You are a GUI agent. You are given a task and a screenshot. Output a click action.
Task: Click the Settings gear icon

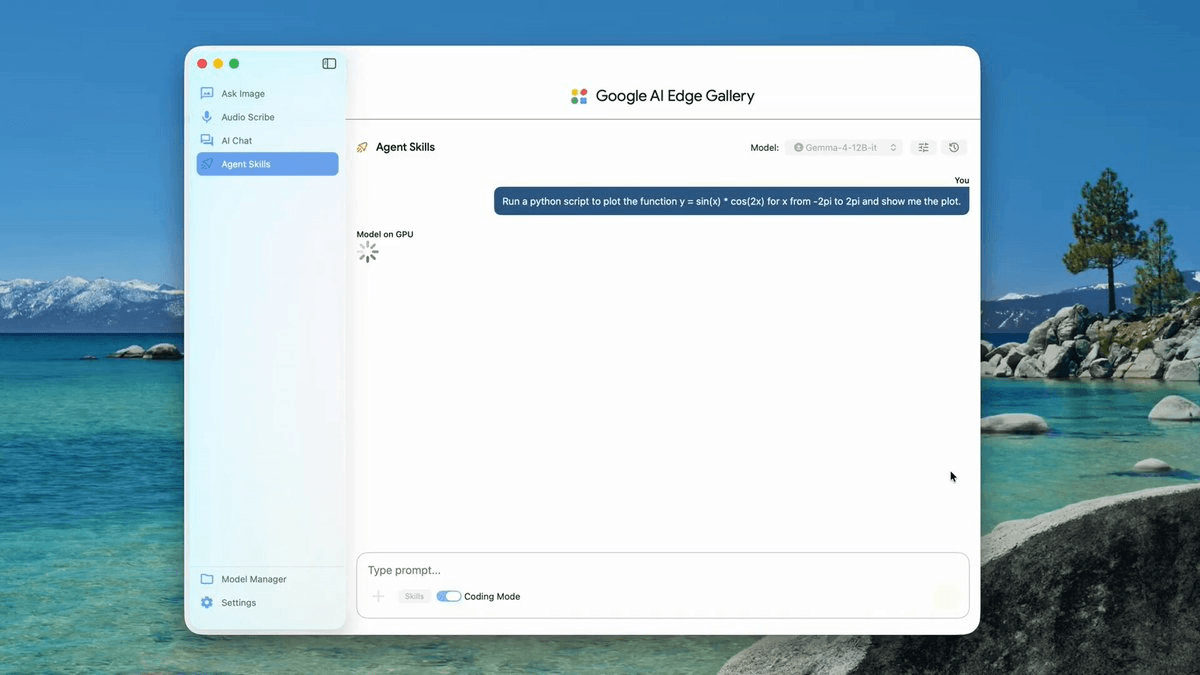click(x=207, y=603)
